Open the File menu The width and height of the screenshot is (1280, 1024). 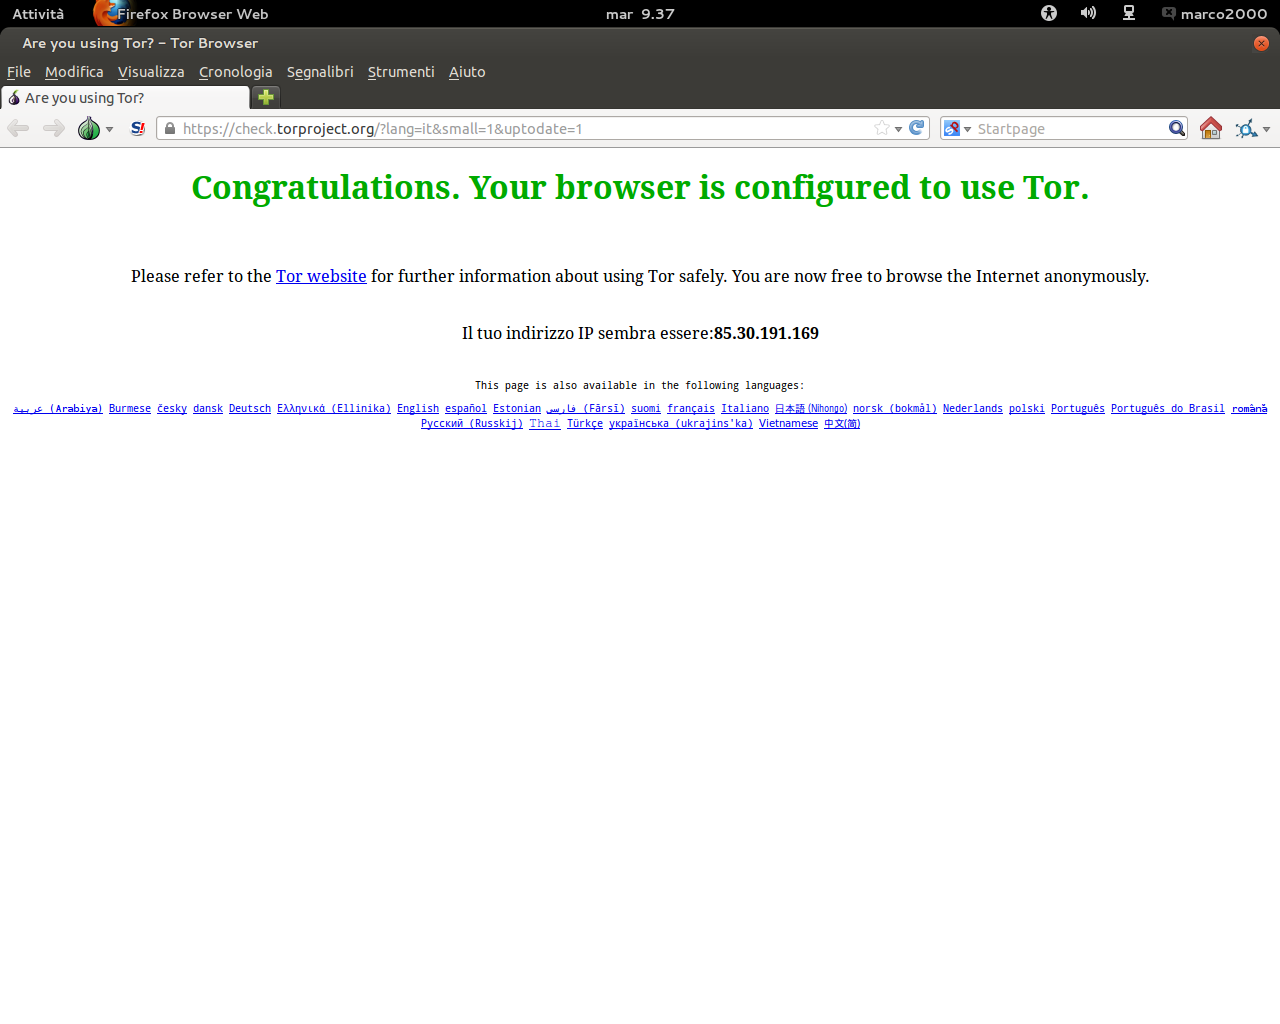[19, 72]
